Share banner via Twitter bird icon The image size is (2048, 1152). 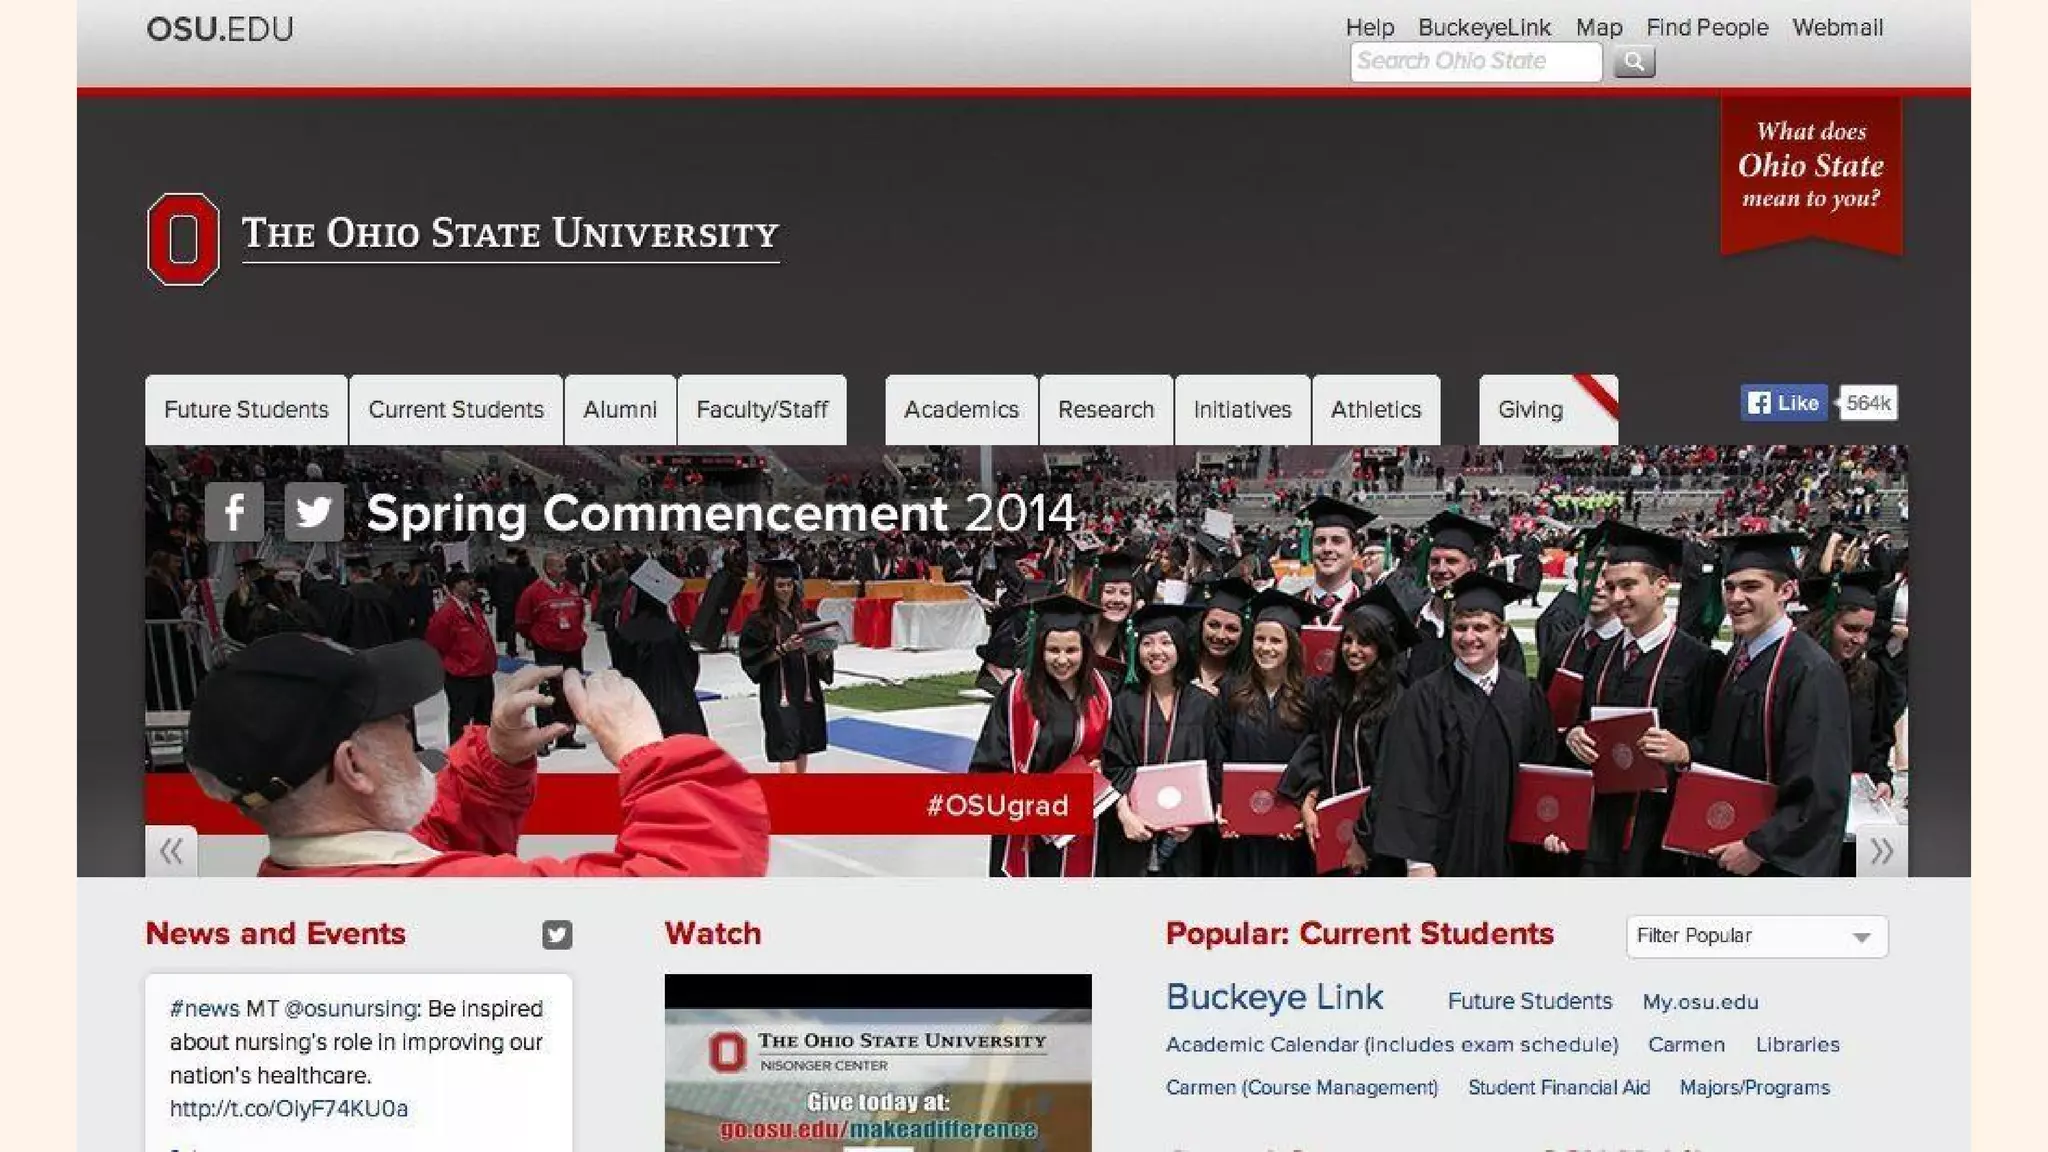pos(314,512)
